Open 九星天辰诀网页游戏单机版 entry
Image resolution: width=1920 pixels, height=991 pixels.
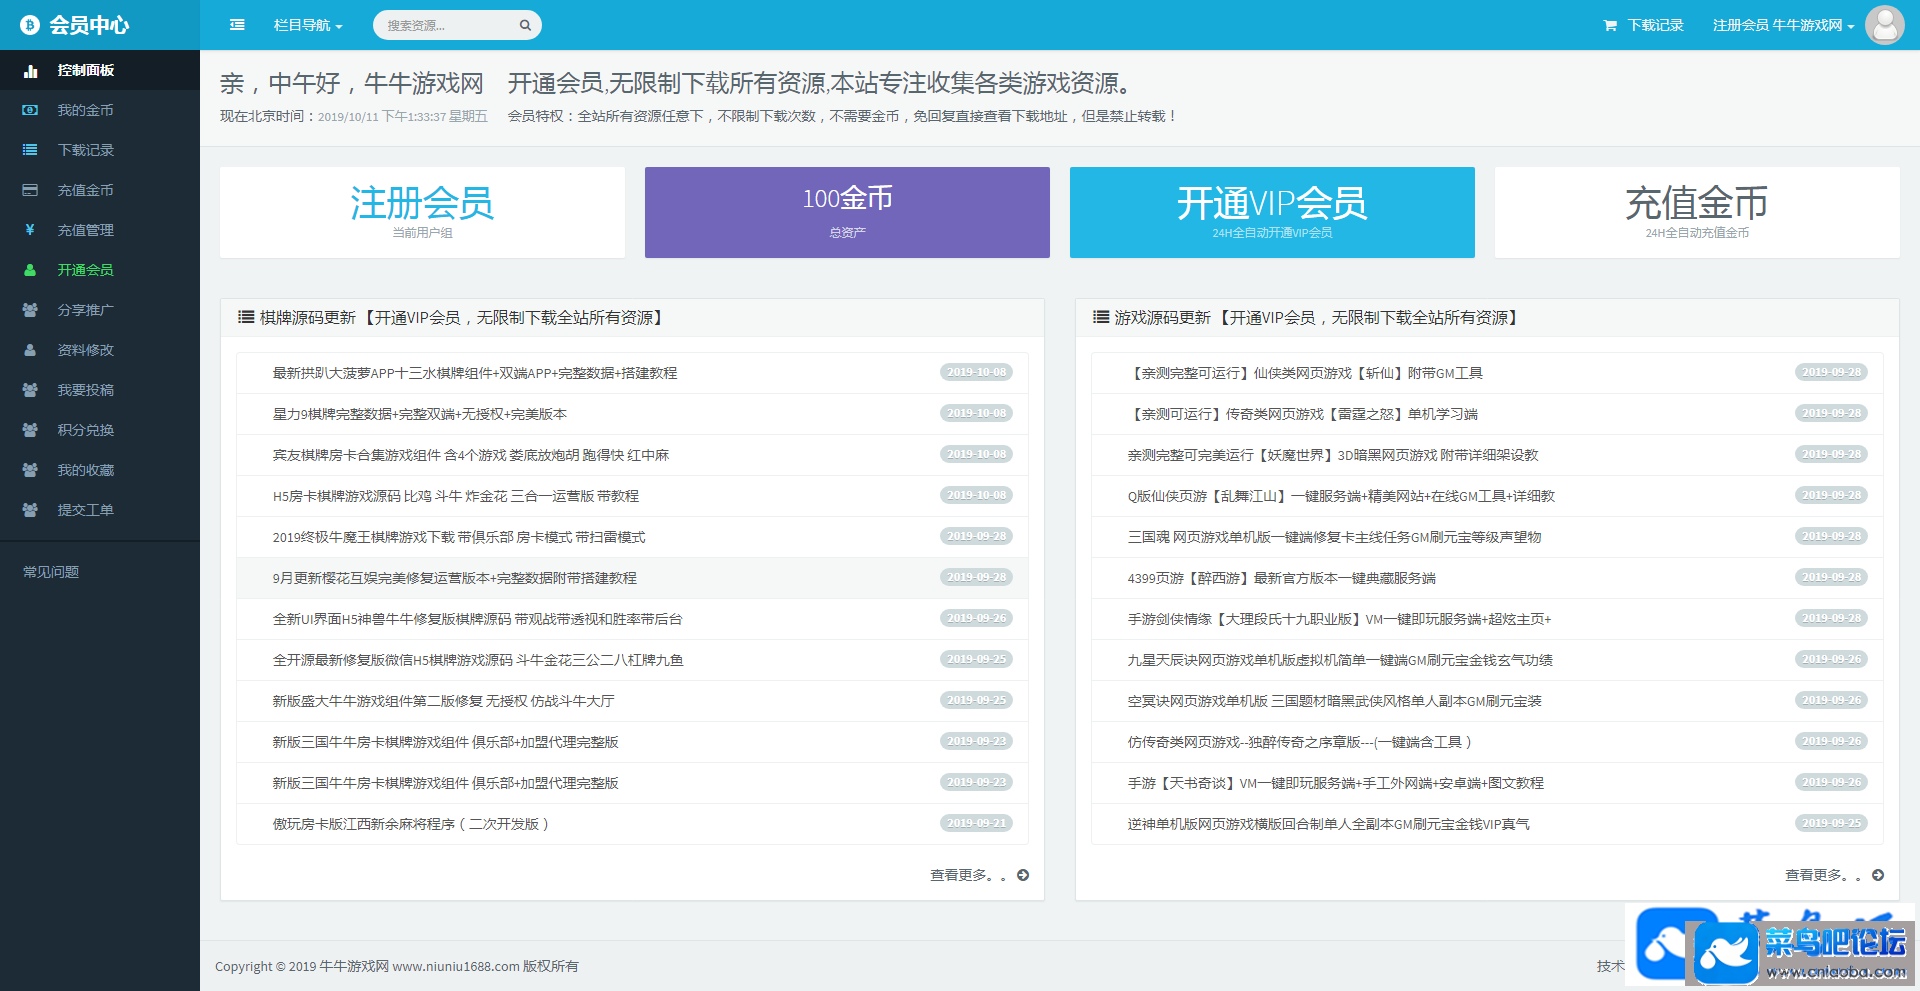[1487, 660]
